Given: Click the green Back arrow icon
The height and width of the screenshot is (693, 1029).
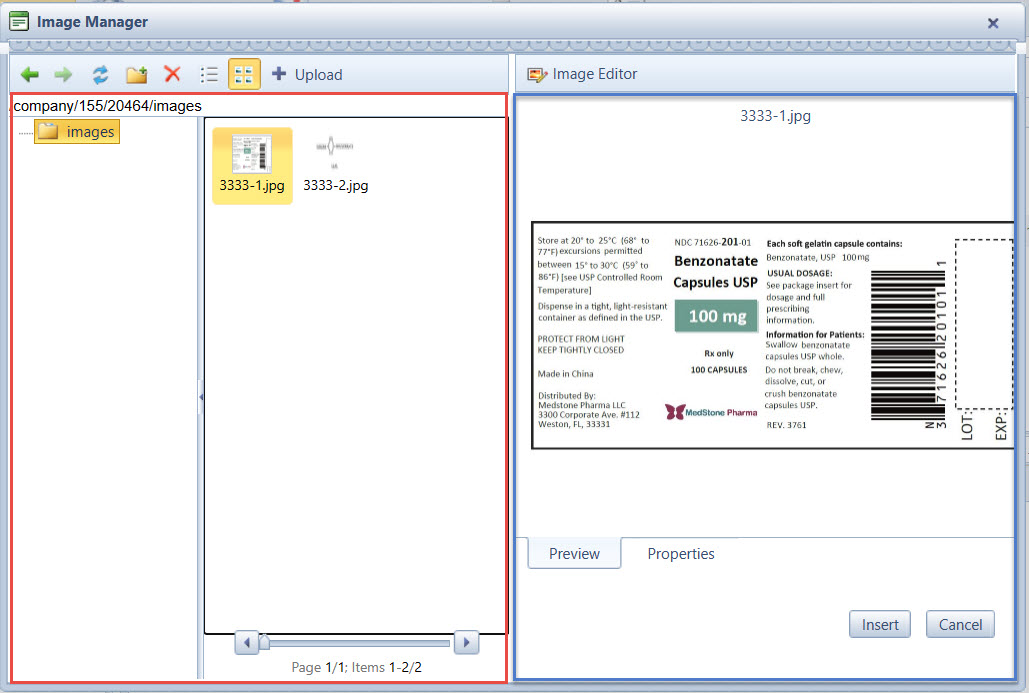Looking at the screenshot, I should point(30,75).
